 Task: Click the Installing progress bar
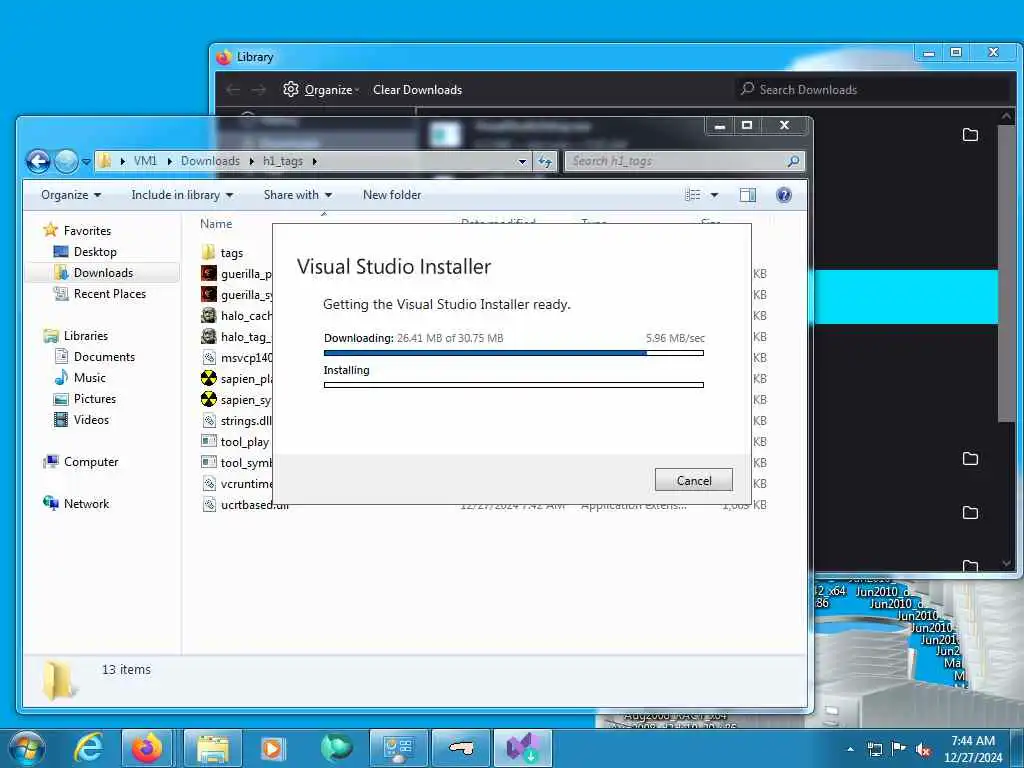tap(513, 385)
